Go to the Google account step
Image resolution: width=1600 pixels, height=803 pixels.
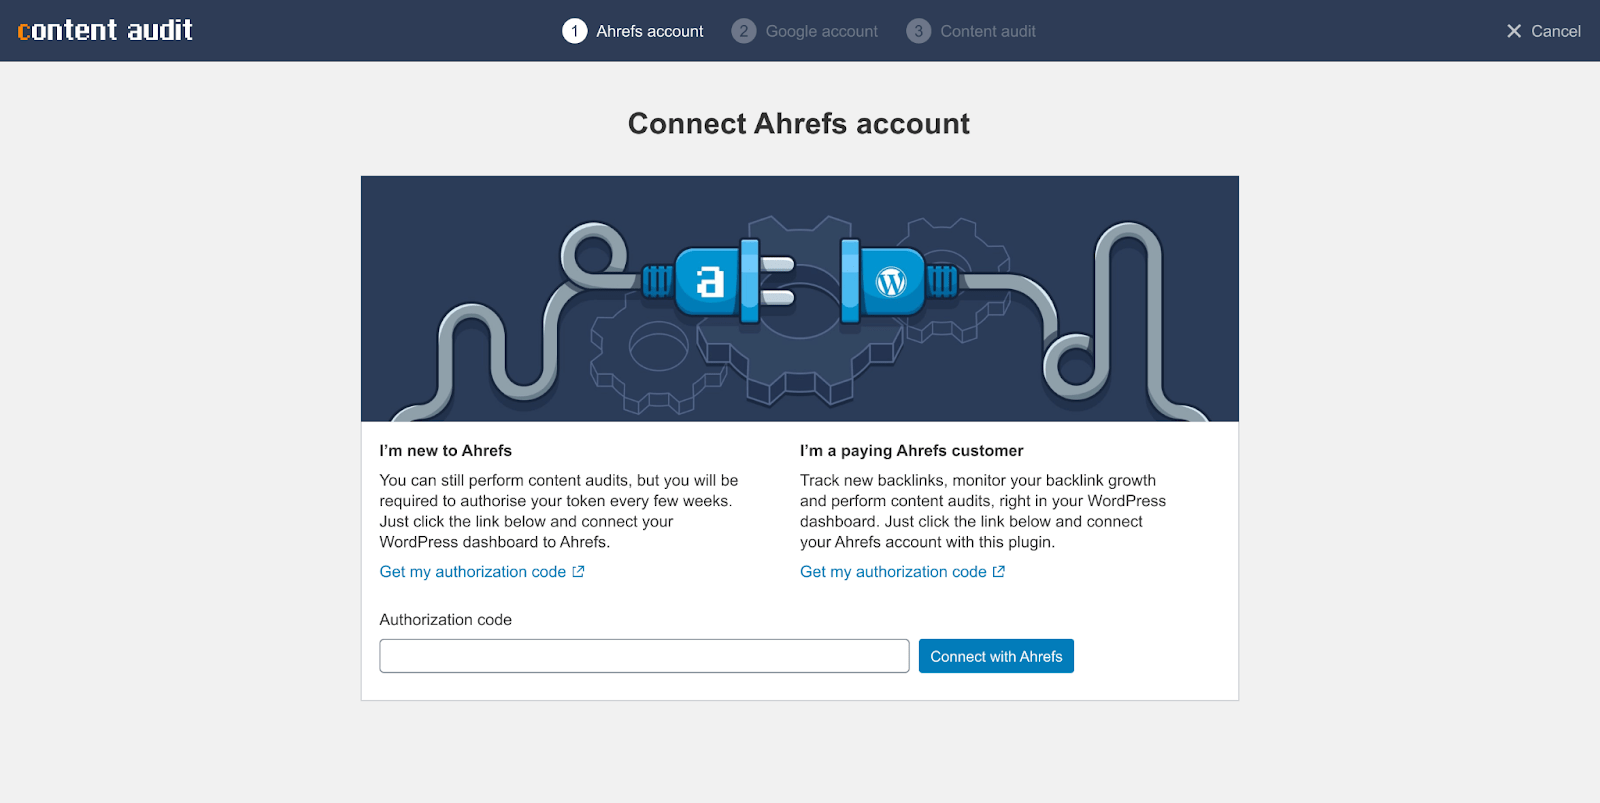821,31
